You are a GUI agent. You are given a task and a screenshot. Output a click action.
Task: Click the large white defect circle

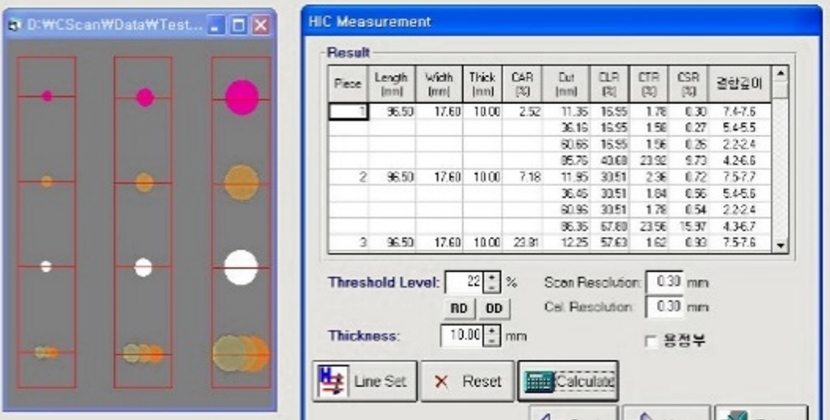coord(241,267)
